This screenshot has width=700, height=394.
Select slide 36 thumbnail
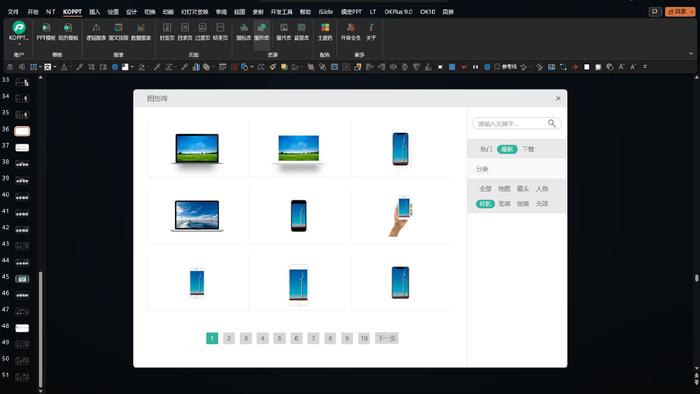(22, 131)
